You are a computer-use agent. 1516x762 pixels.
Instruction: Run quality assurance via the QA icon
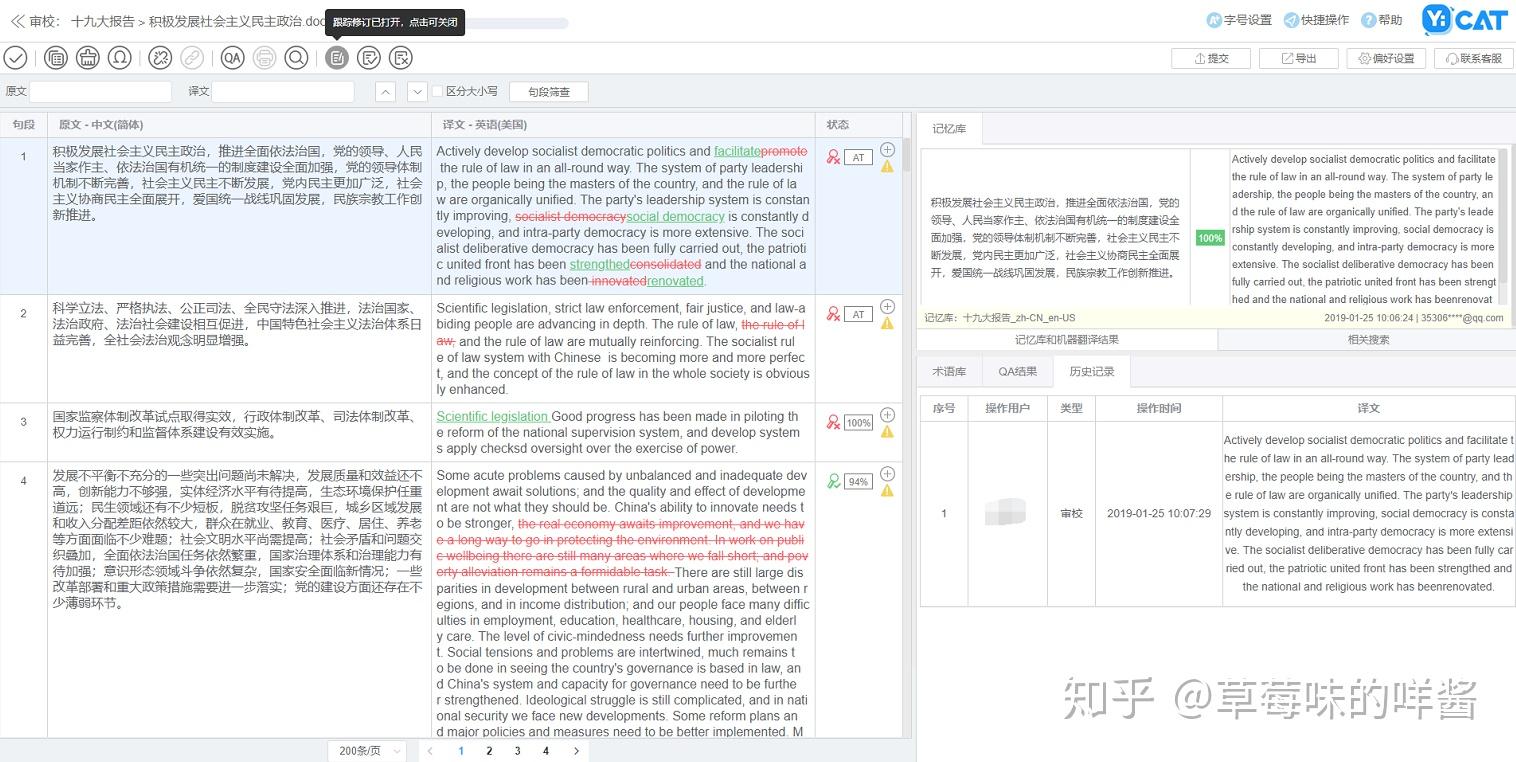232,57
